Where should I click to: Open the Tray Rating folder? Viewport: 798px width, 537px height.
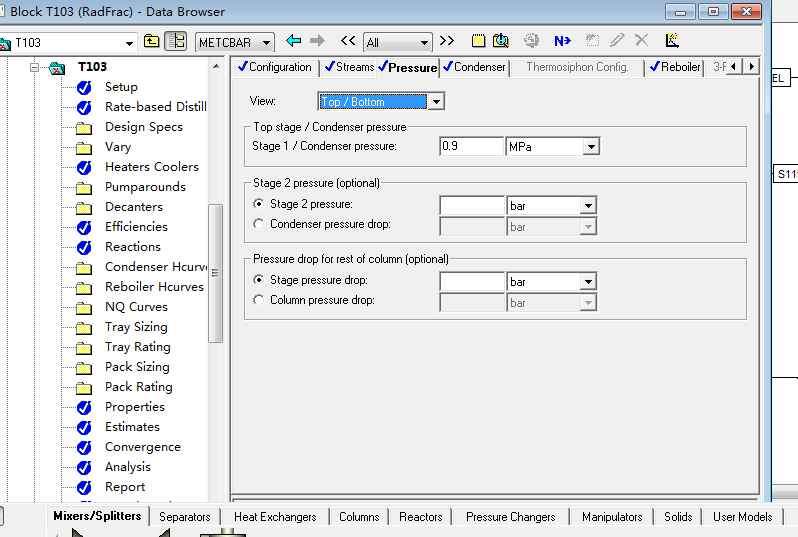(137, 347)
